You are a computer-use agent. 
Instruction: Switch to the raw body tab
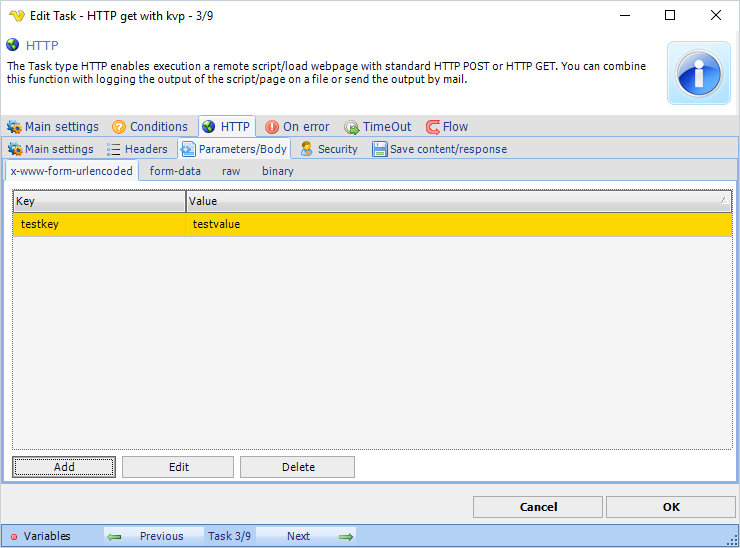pyautogui.click(x=231, y=171)
